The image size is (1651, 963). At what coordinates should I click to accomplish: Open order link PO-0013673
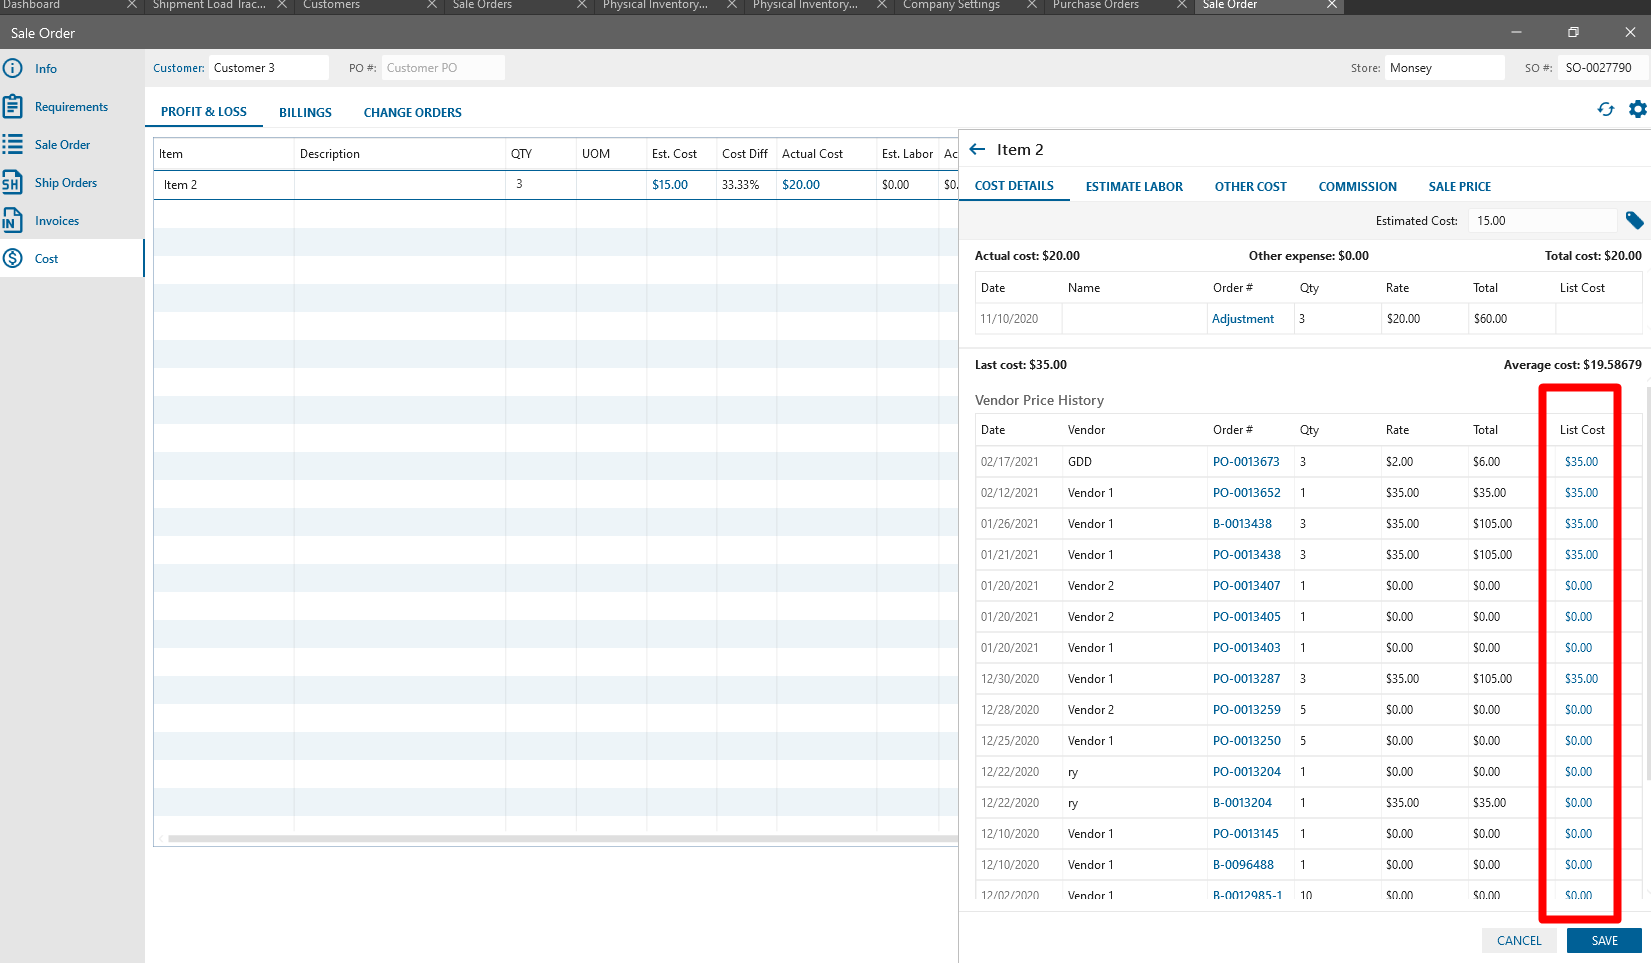click(1246, 462)
